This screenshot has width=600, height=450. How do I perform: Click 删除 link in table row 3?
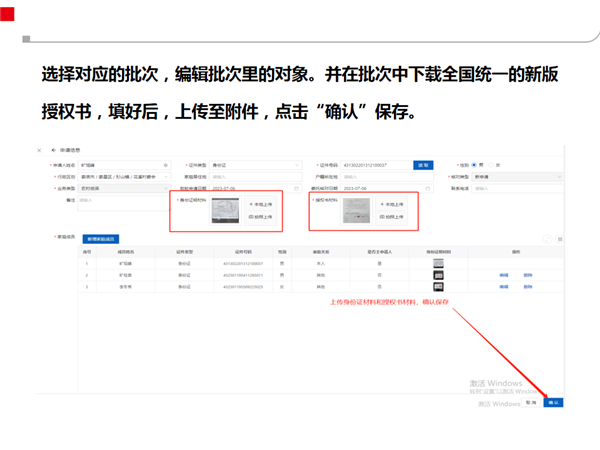pos(528,287)
